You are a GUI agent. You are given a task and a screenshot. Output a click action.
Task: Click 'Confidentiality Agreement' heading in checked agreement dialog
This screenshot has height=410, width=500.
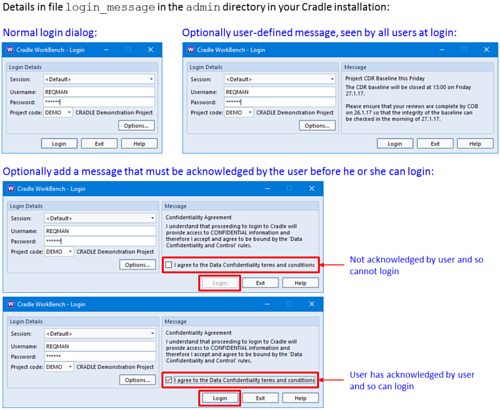199,333
